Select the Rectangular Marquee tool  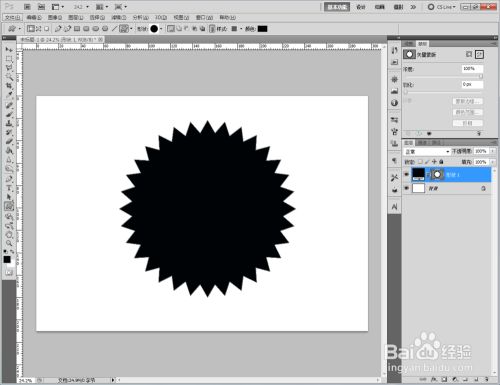[9, 59]
